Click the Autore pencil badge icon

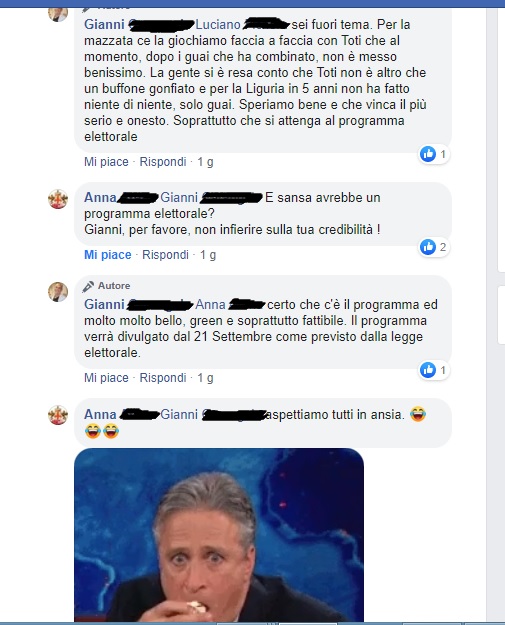pyautogui.click(x=88, y=286)
